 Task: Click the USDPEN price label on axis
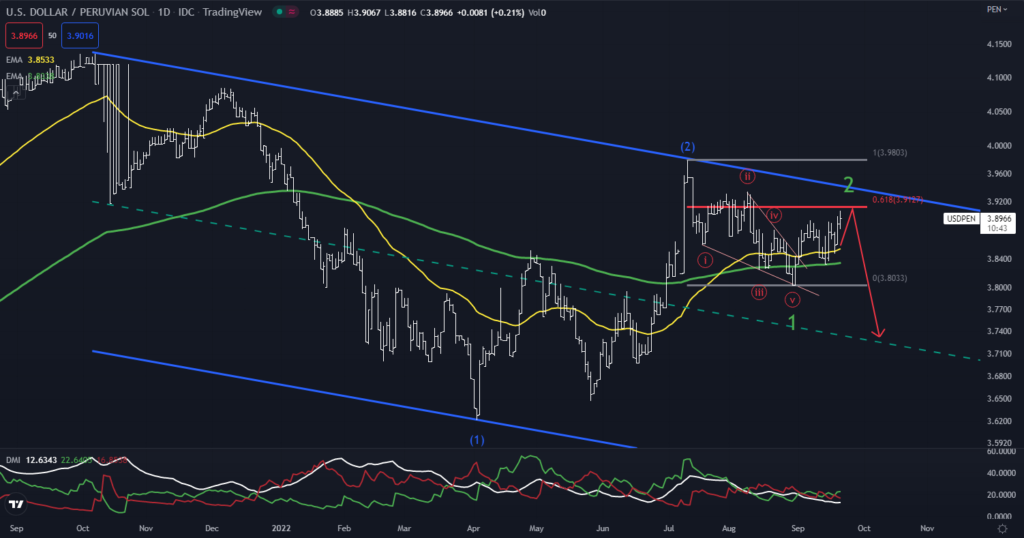pyautogui.click(x=960, y=217)
